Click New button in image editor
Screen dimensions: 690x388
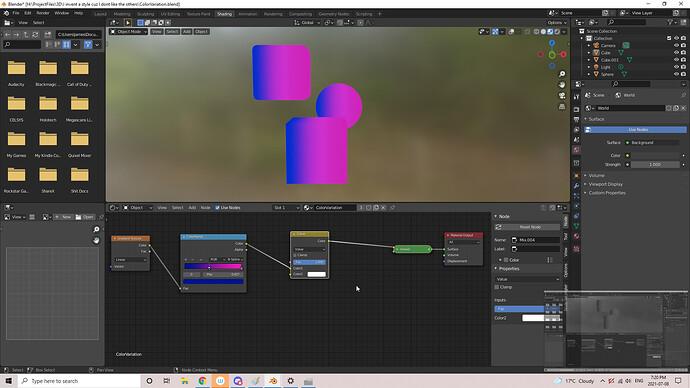[63, 217]
